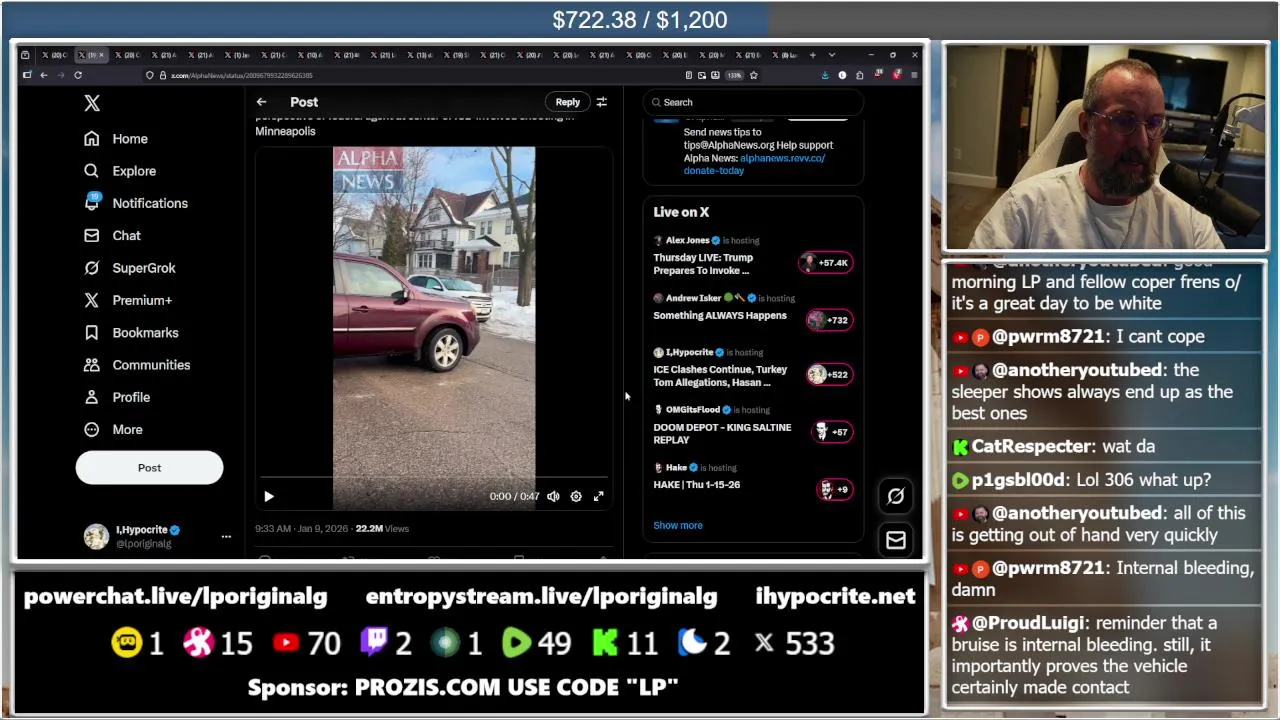Toggle reader view icon
The height and width of the screenshot is (720, 1280).
pos(689,75)
